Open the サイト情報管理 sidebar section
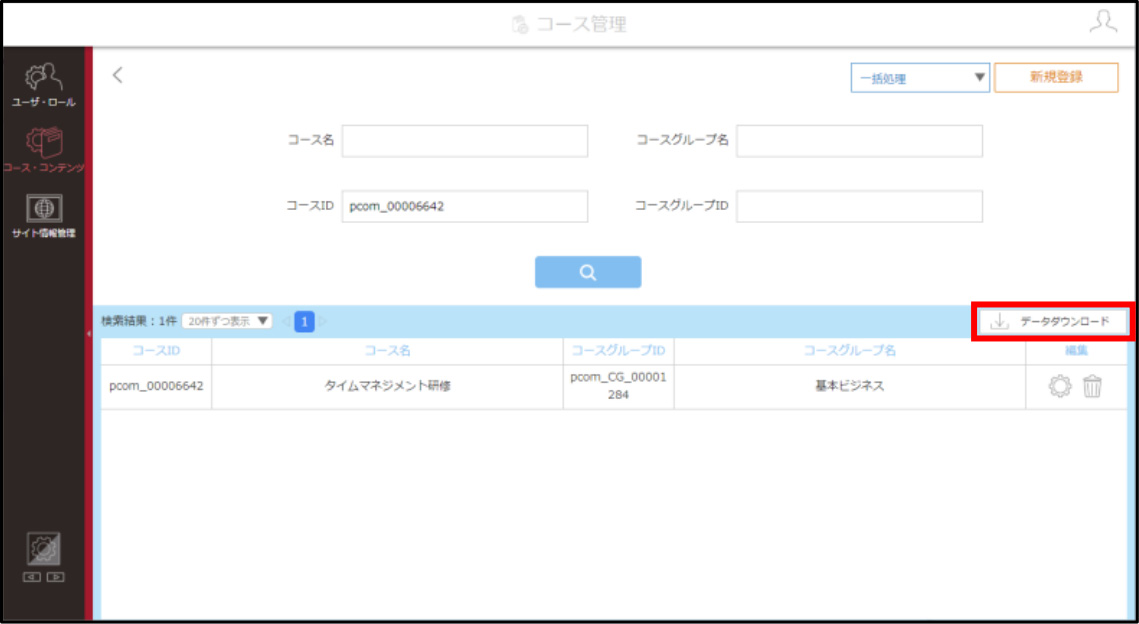The height and width of the screenshot is (624, 1139). 43,216
